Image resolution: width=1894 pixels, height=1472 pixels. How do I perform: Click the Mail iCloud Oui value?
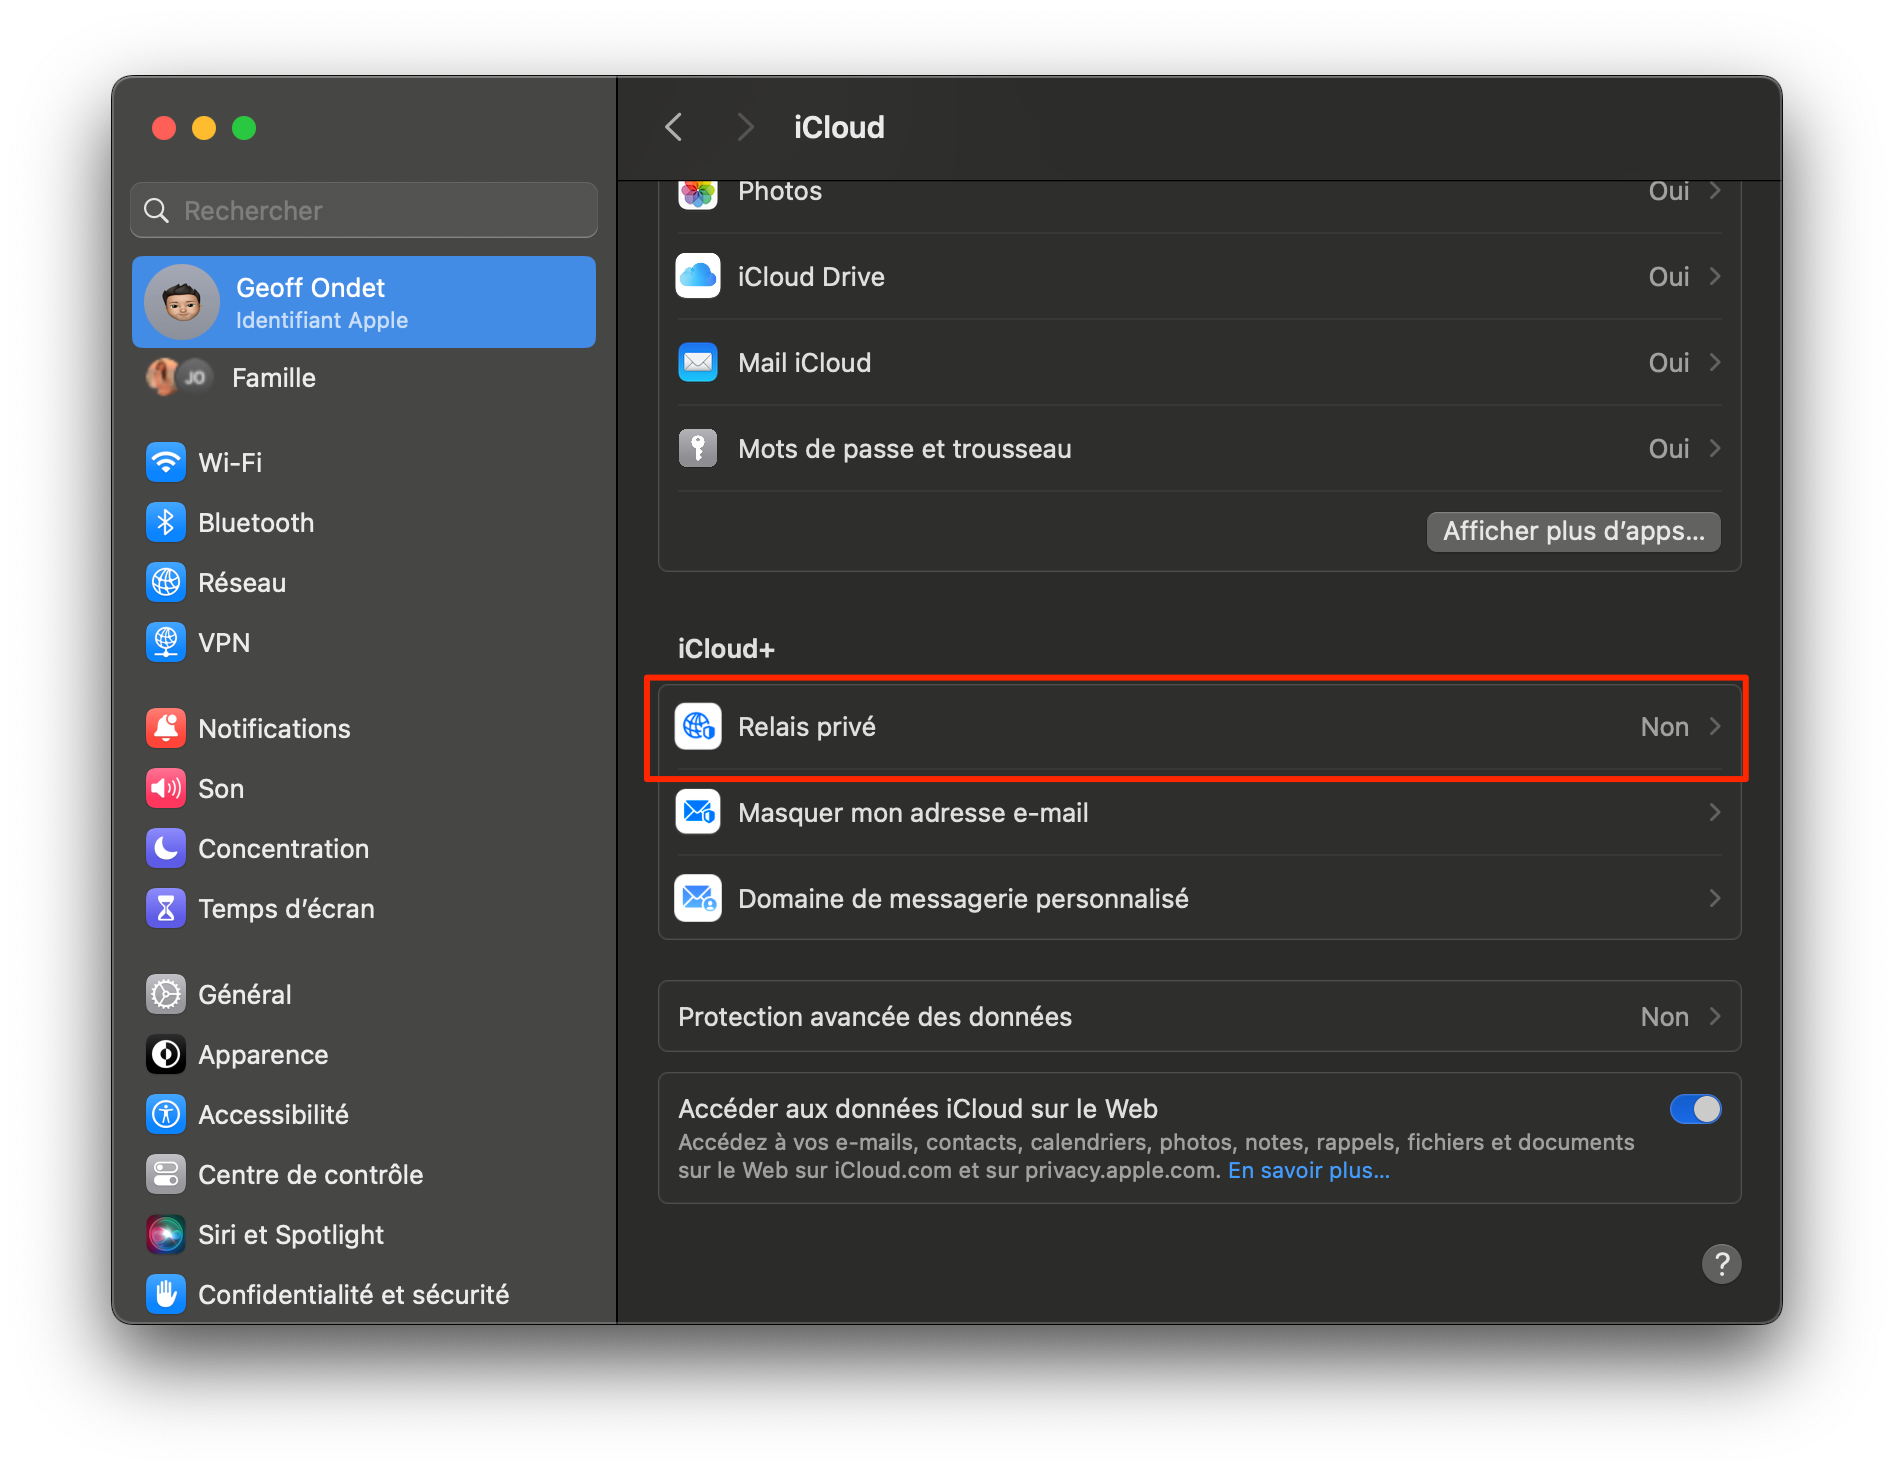pyautogui.click(x=1668, y=362)
